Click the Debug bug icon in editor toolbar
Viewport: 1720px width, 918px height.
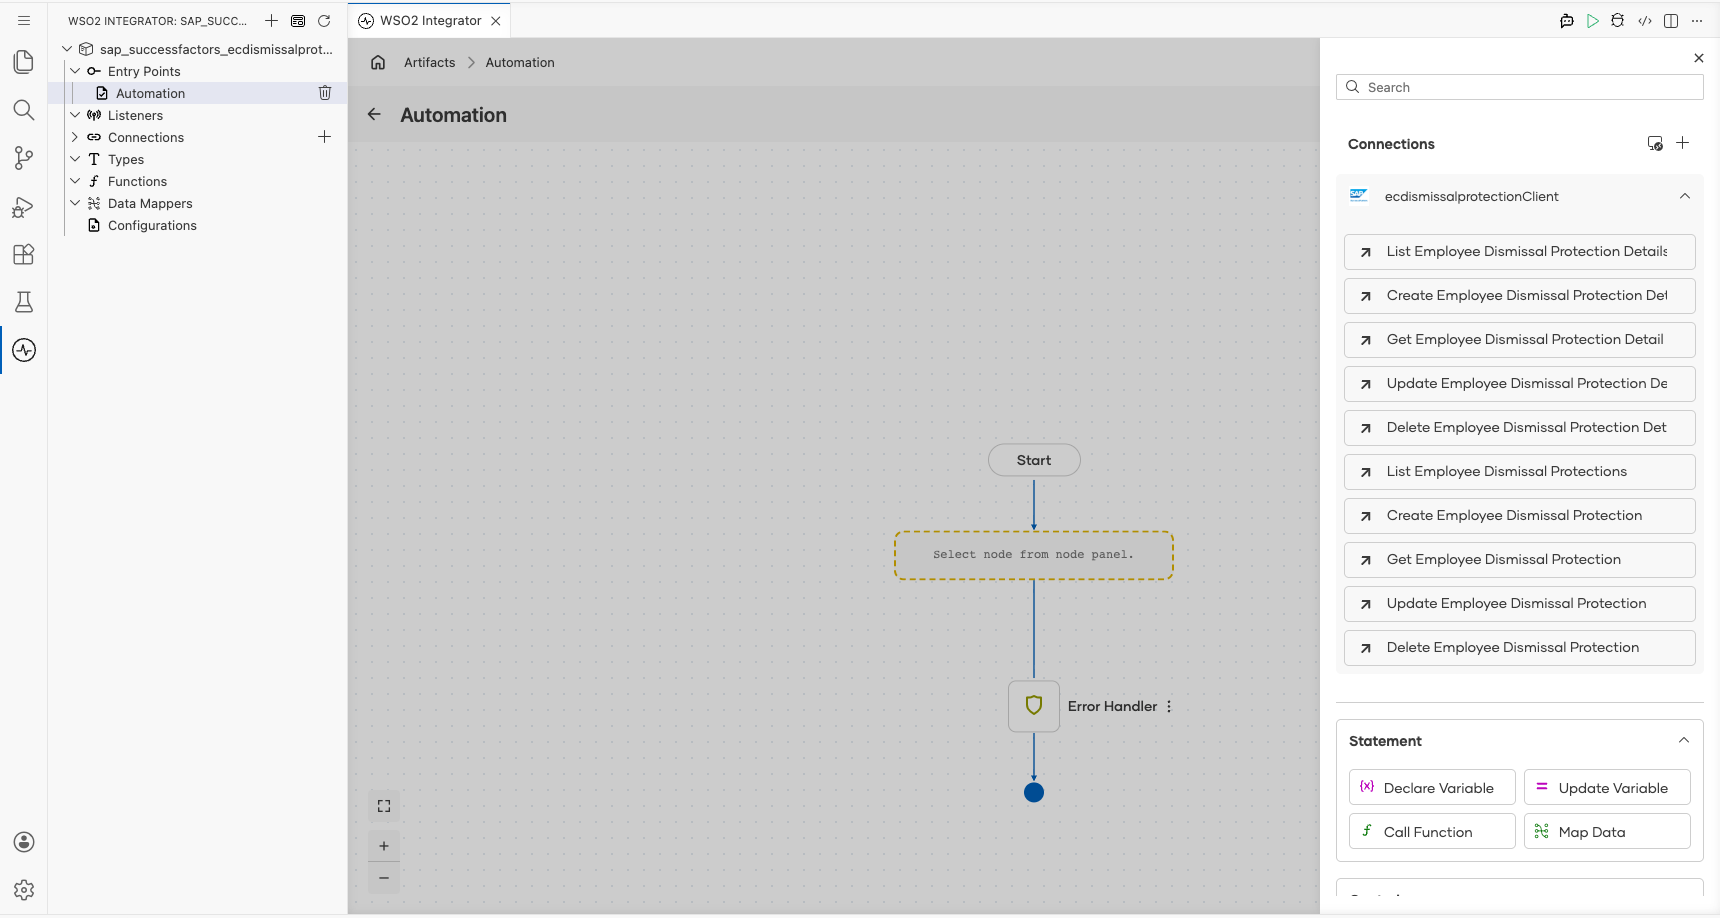tap(1618, 20)
